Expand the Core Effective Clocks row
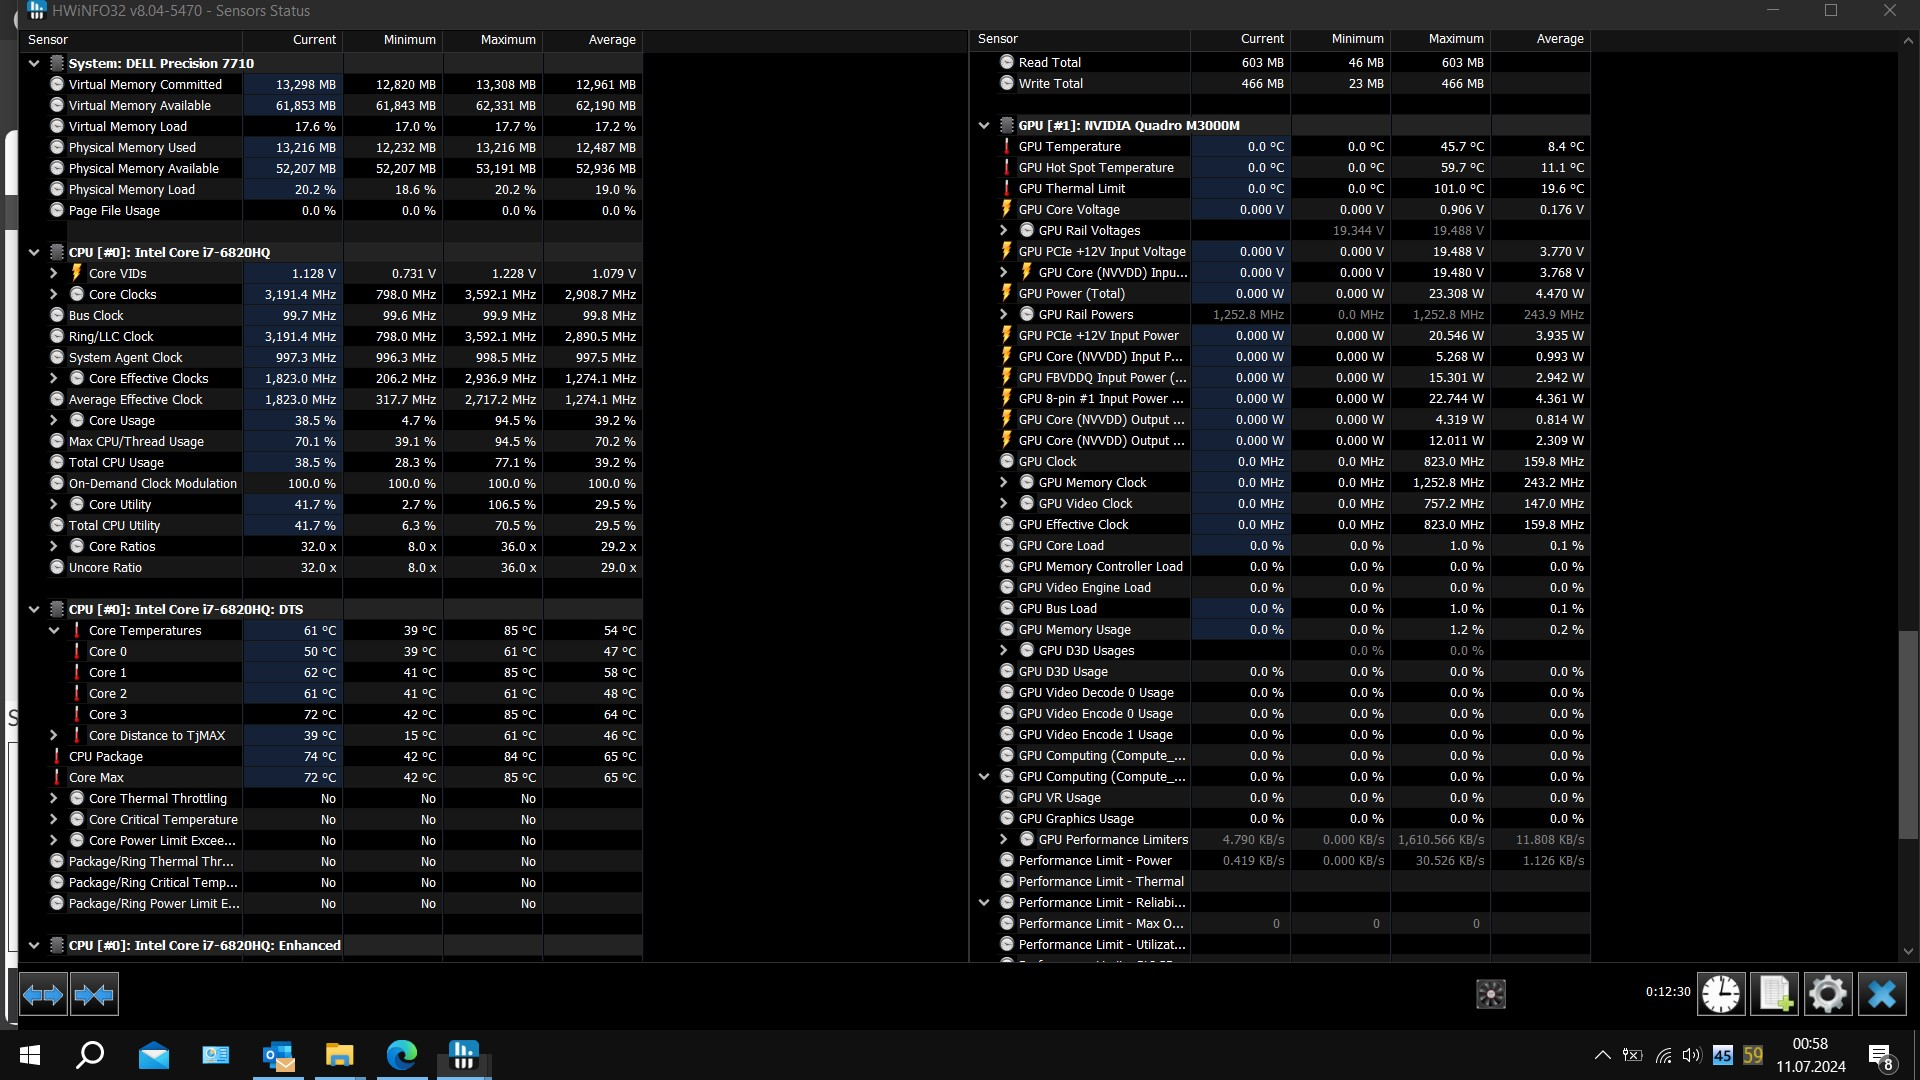 tap(54, 378)
